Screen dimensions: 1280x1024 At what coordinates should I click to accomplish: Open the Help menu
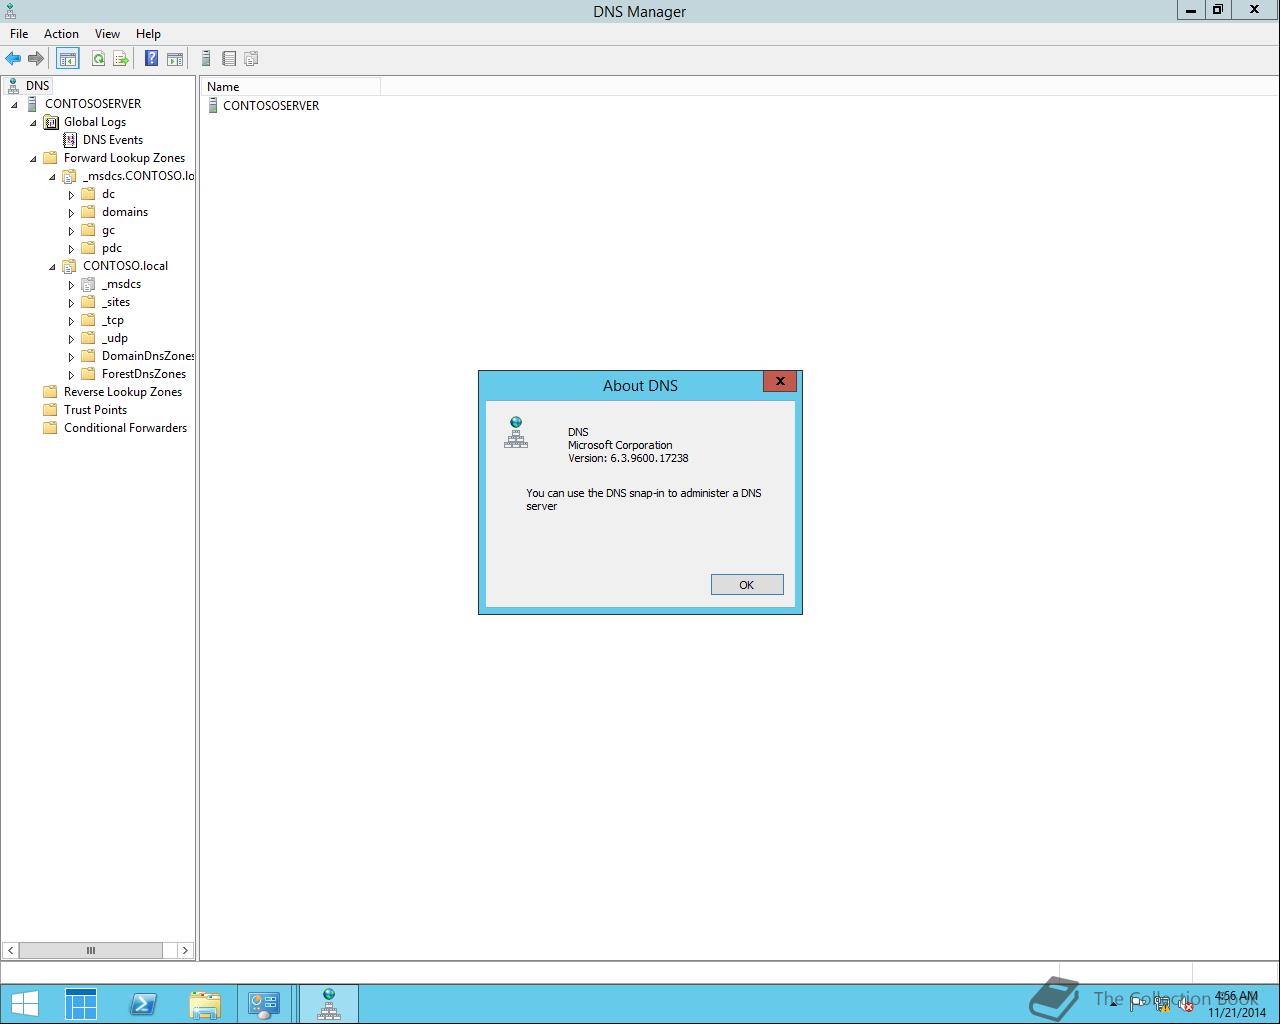pyautogui.click(x=148, y=34)
